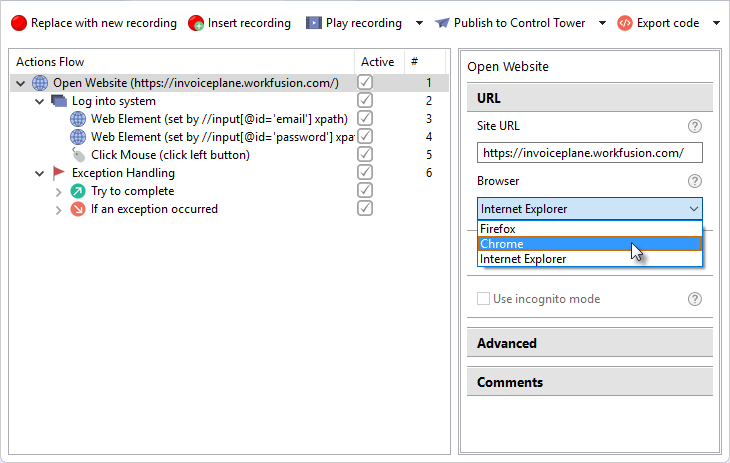Choose Internet Explorer from the dropdown list
Screen dimensions: 730x463
tap(590, 259)
